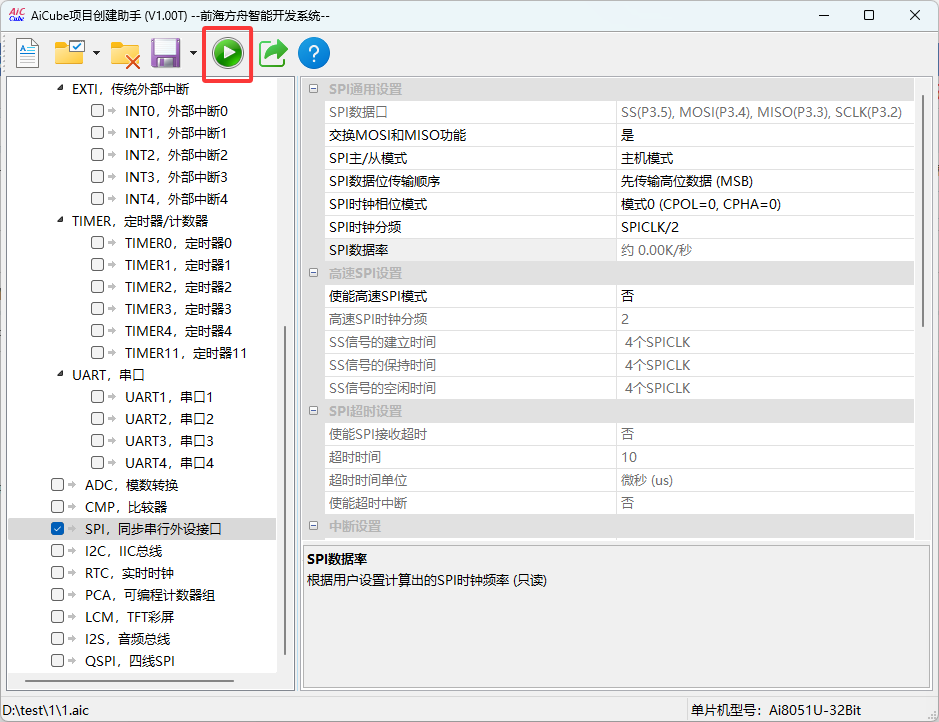Click the arrow icon beside RTC 实时时钟
939x722 pixels.
[72, 573]
